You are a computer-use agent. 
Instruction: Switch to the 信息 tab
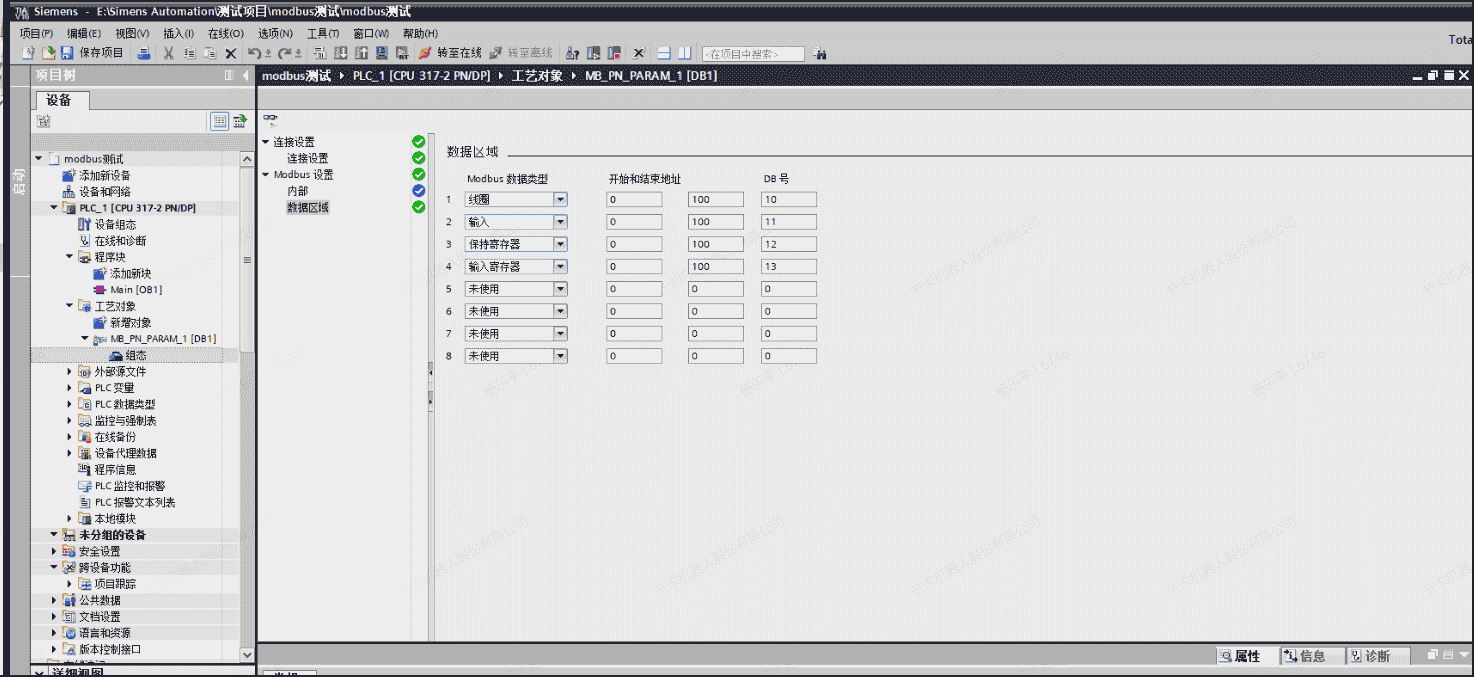click(1304, 656)
